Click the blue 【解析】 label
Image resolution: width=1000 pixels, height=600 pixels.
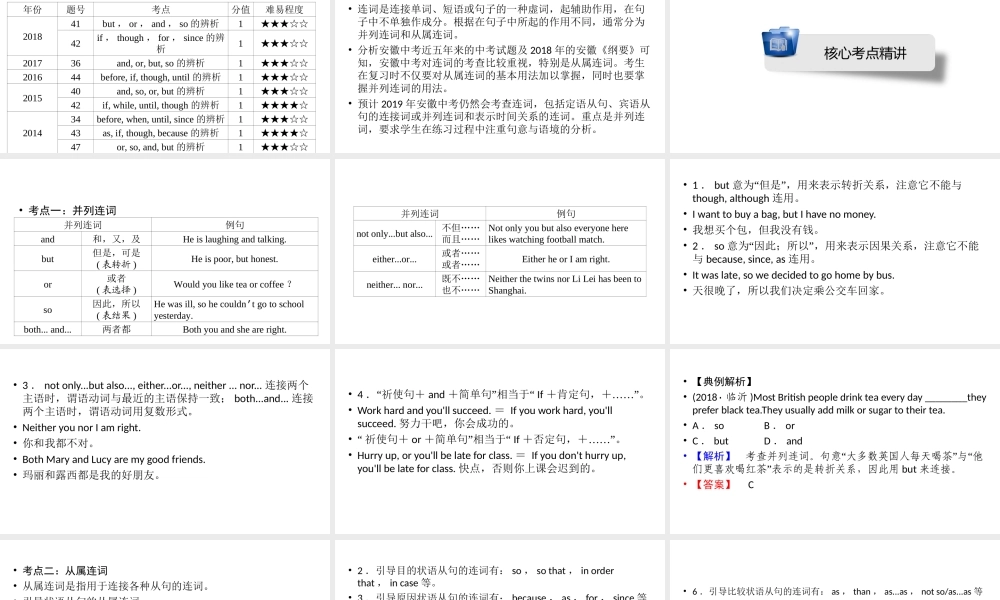pos(712,456)
